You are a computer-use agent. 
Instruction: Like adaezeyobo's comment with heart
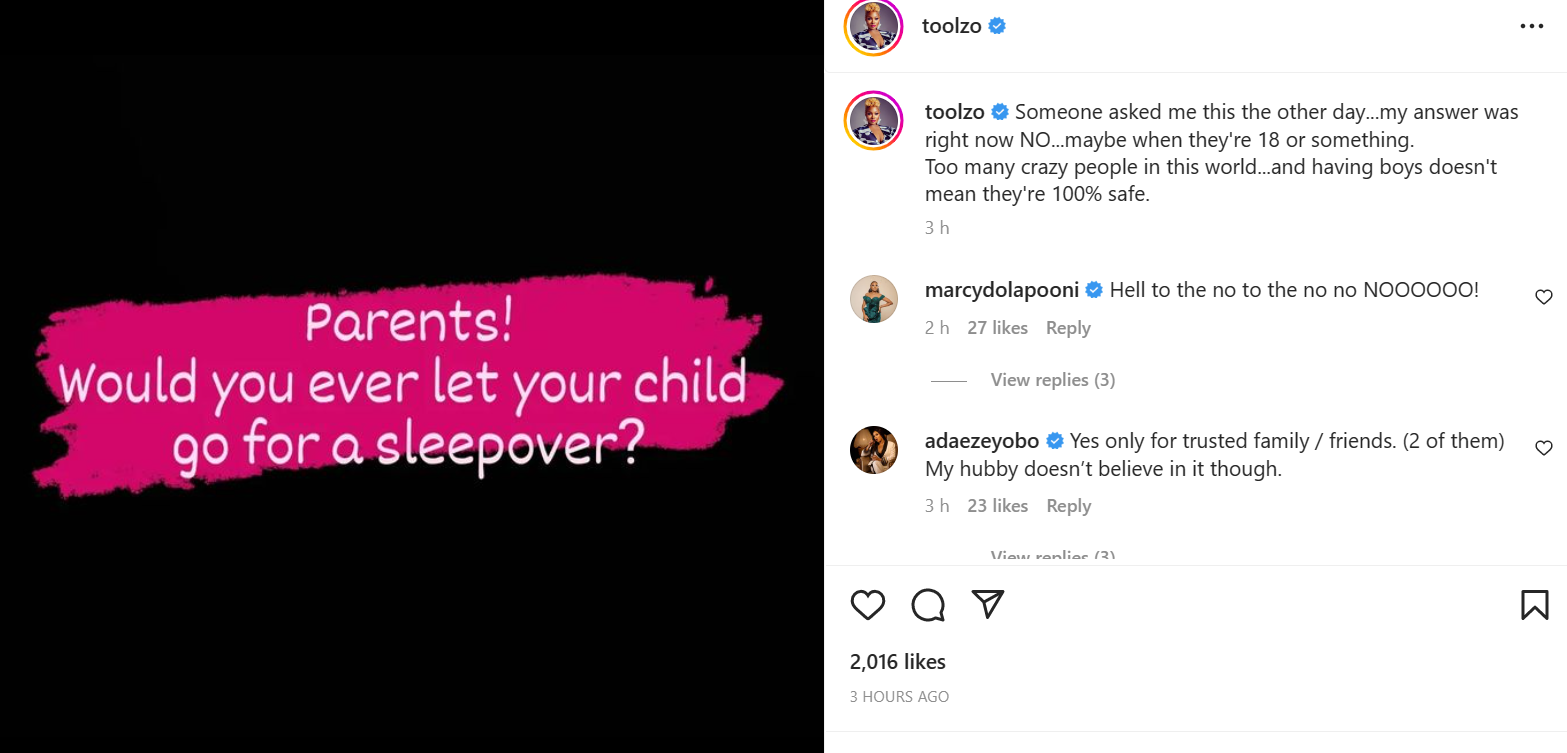tap(1544, 448)
